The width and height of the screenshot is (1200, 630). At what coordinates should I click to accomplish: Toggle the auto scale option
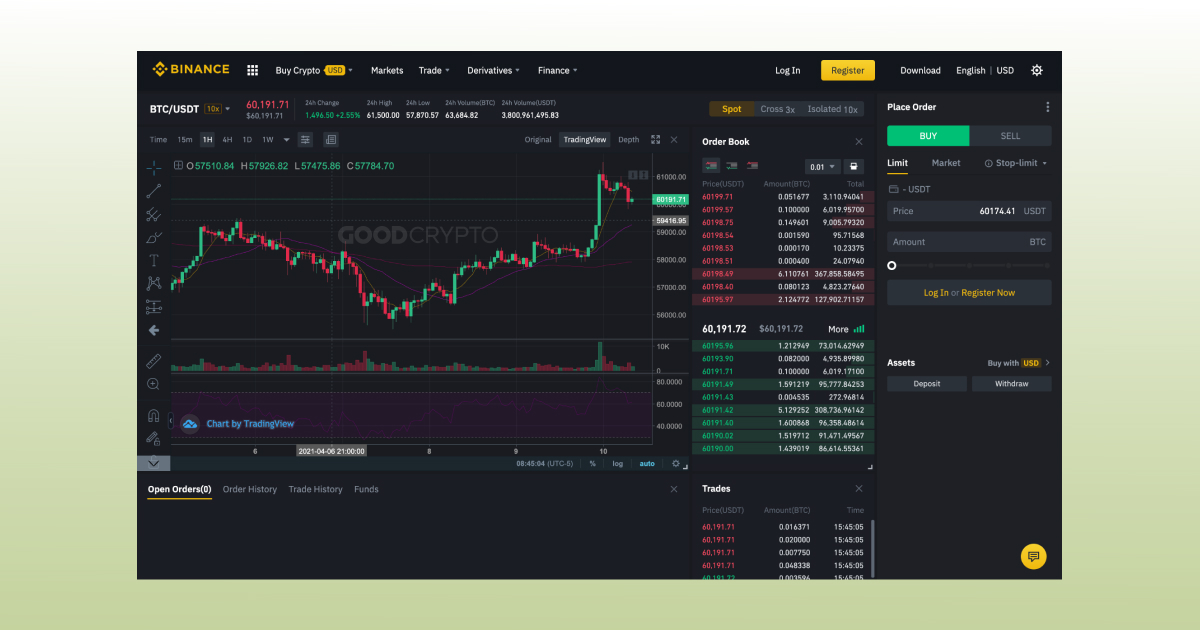(x=647, y=464)
